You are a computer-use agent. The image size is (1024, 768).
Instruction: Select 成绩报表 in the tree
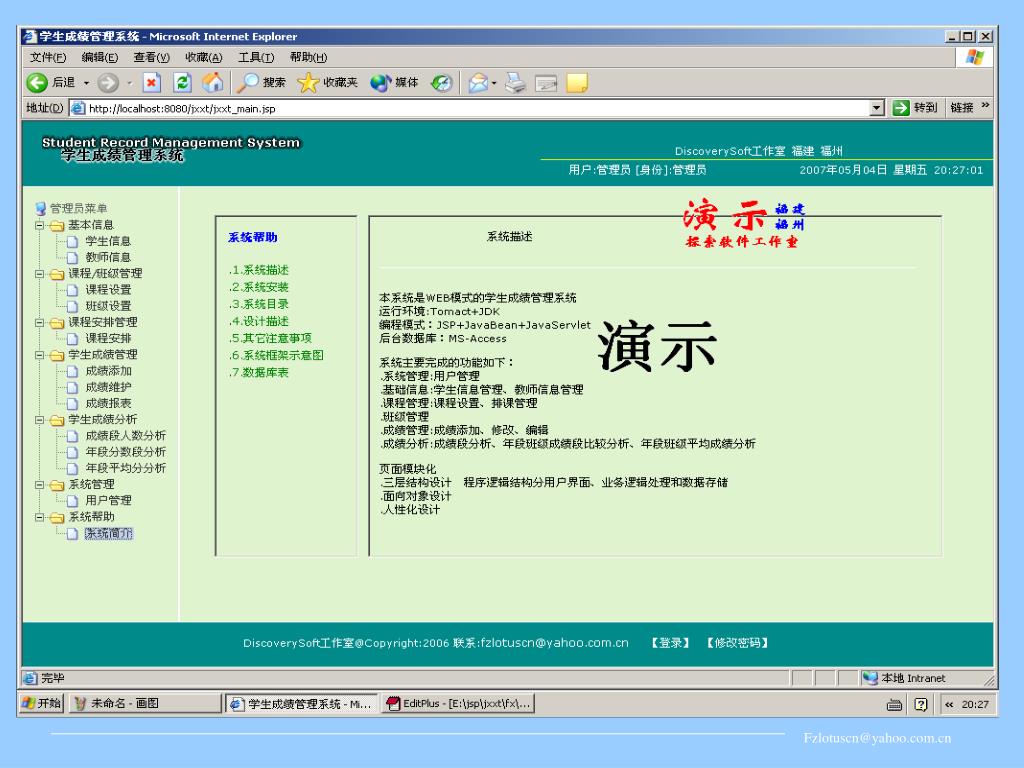108,404
